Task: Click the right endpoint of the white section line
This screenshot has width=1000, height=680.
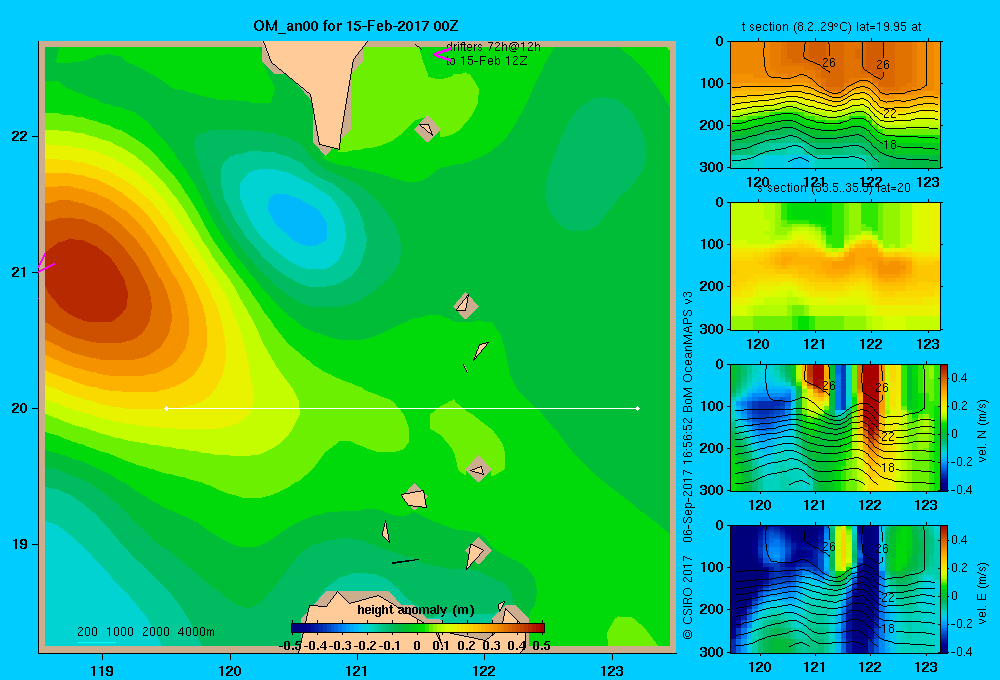Action: click(x=638, y=408)
